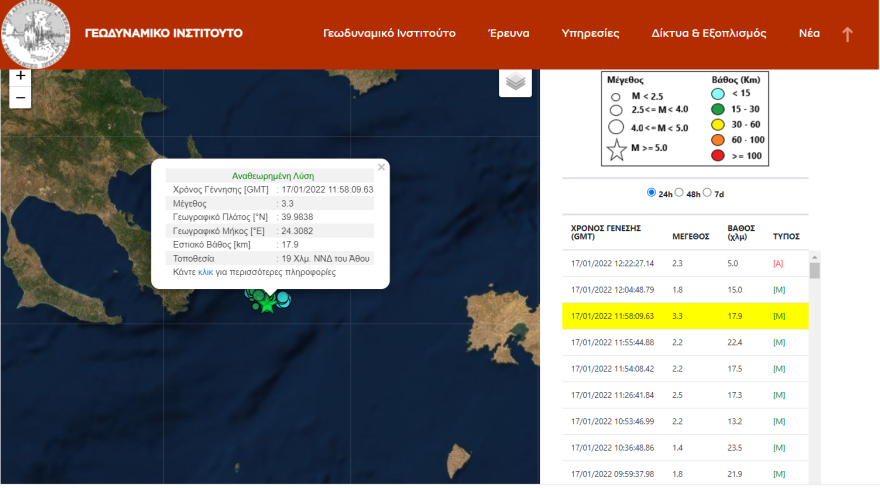Open the map layers control
Image resolution: width=880 pixels, height=488 pixels.
tap(515, 82)
